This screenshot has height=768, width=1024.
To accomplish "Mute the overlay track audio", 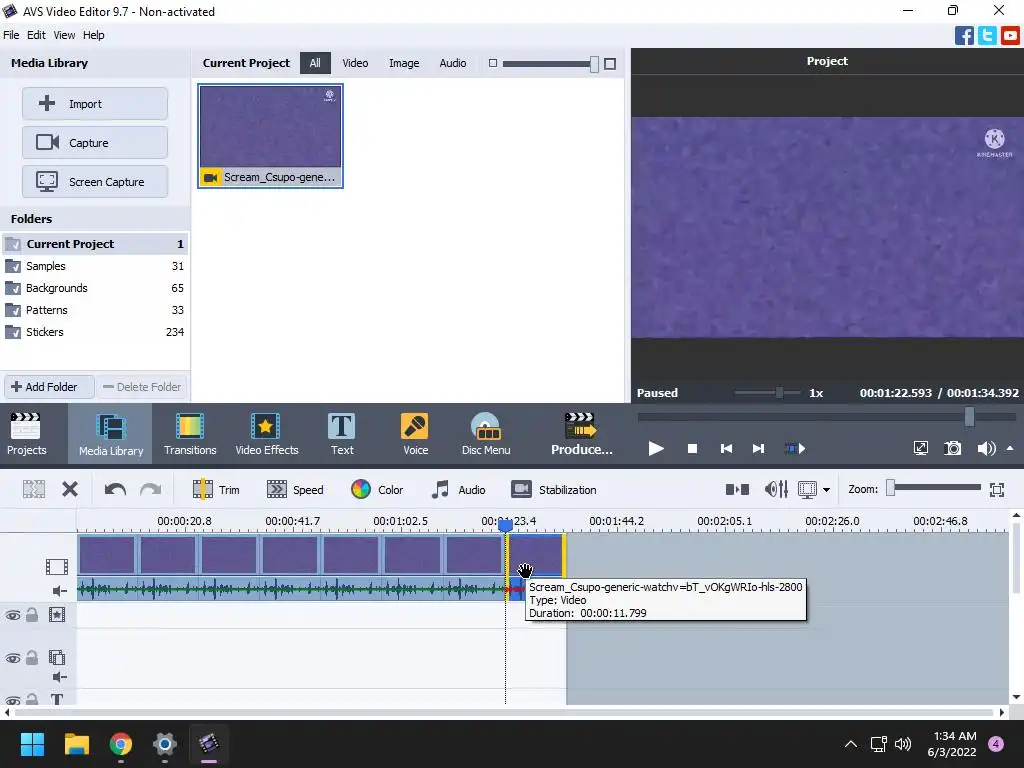I will [x=59, y=677].
